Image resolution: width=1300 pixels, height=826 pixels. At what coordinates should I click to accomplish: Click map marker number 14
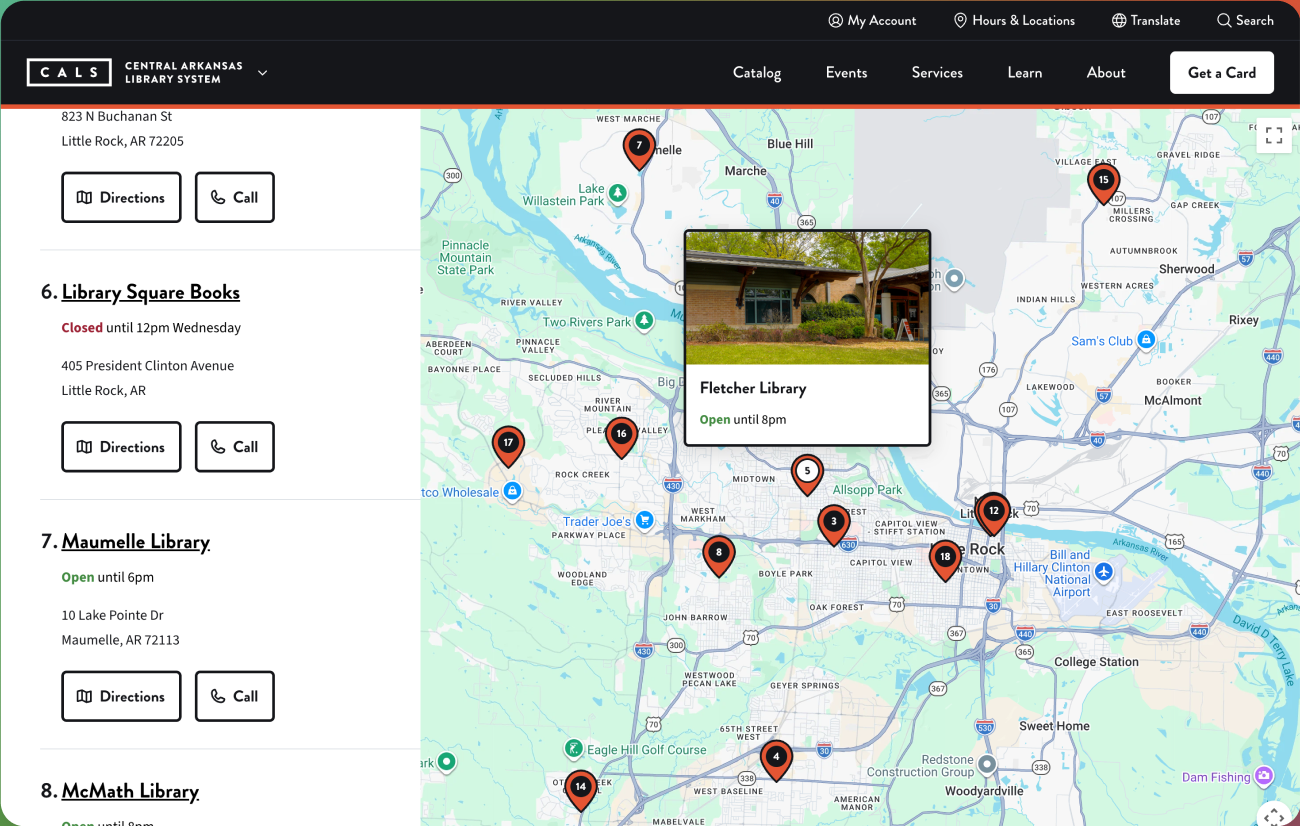[x=580, y=790]
